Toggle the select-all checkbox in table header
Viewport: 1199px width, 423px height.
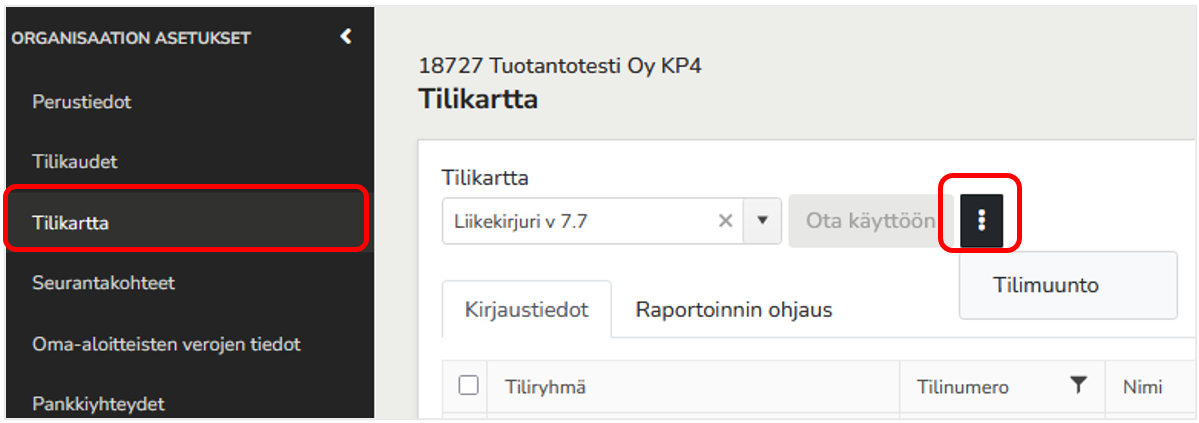468,386
